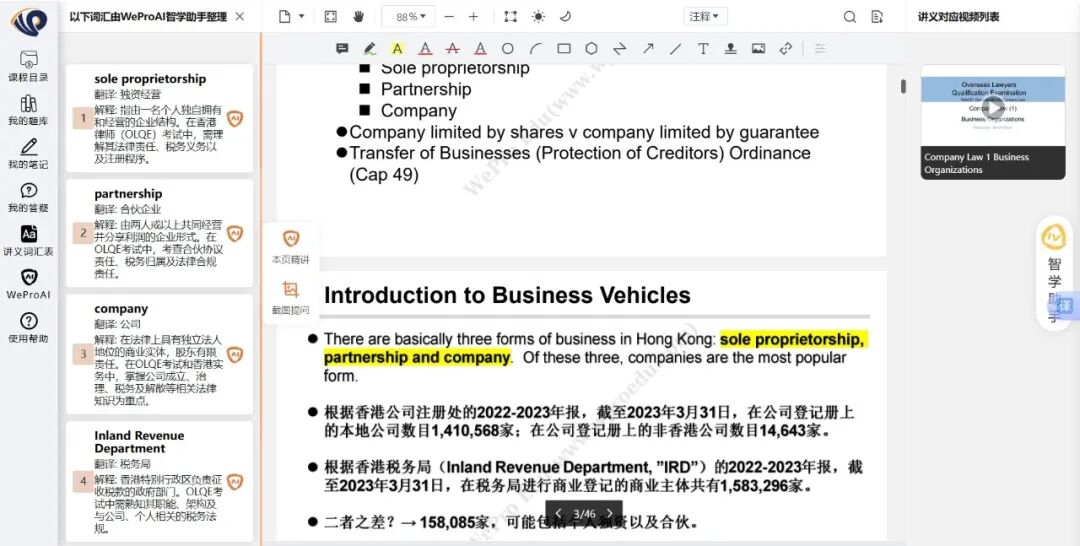Go to 我的笔记 in sidebar

tap(28, 153)
